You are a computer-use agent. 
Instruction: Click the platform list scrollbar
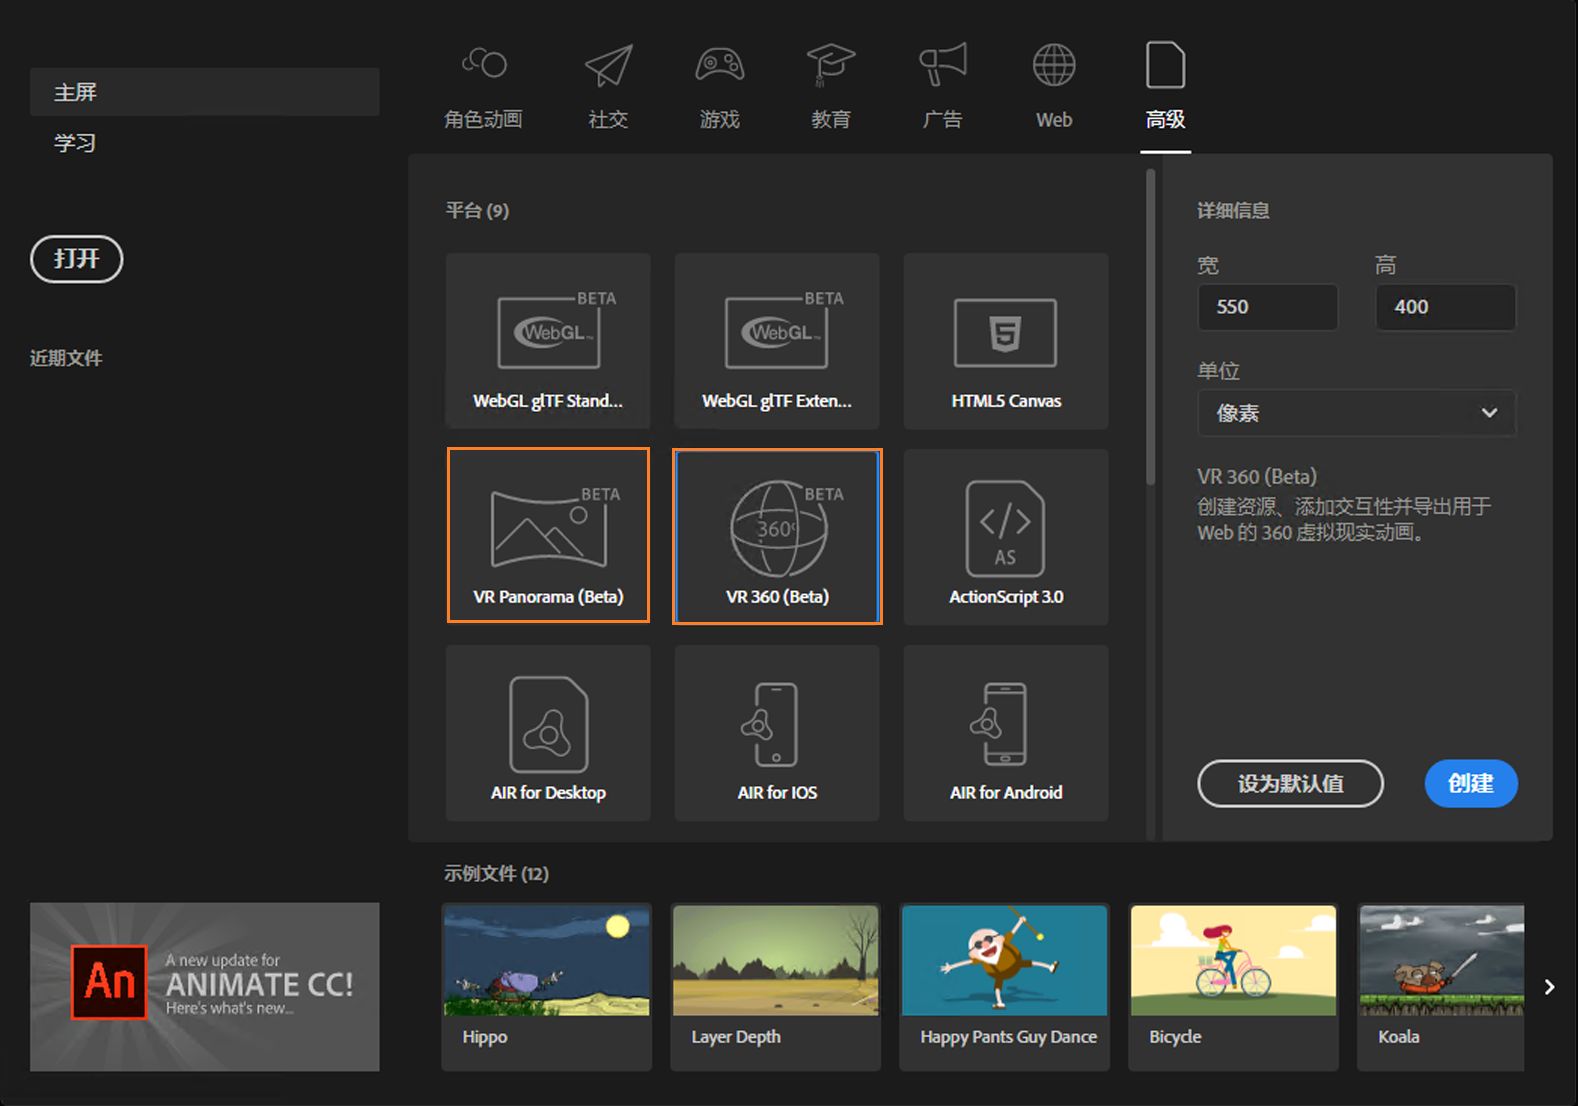click(x=1150, y=328)
